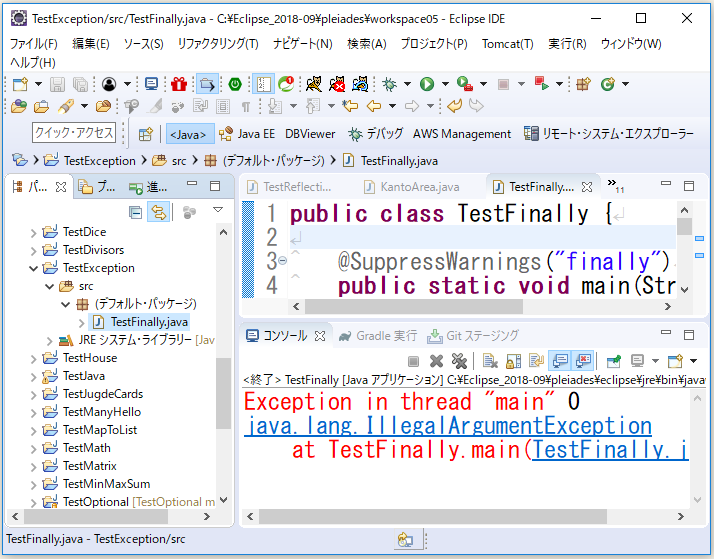Image resolution: width=714 pixels, height=559 pixels.
Task: Open the ヘルプ(H) menu
Action: (x=33, y=63)
